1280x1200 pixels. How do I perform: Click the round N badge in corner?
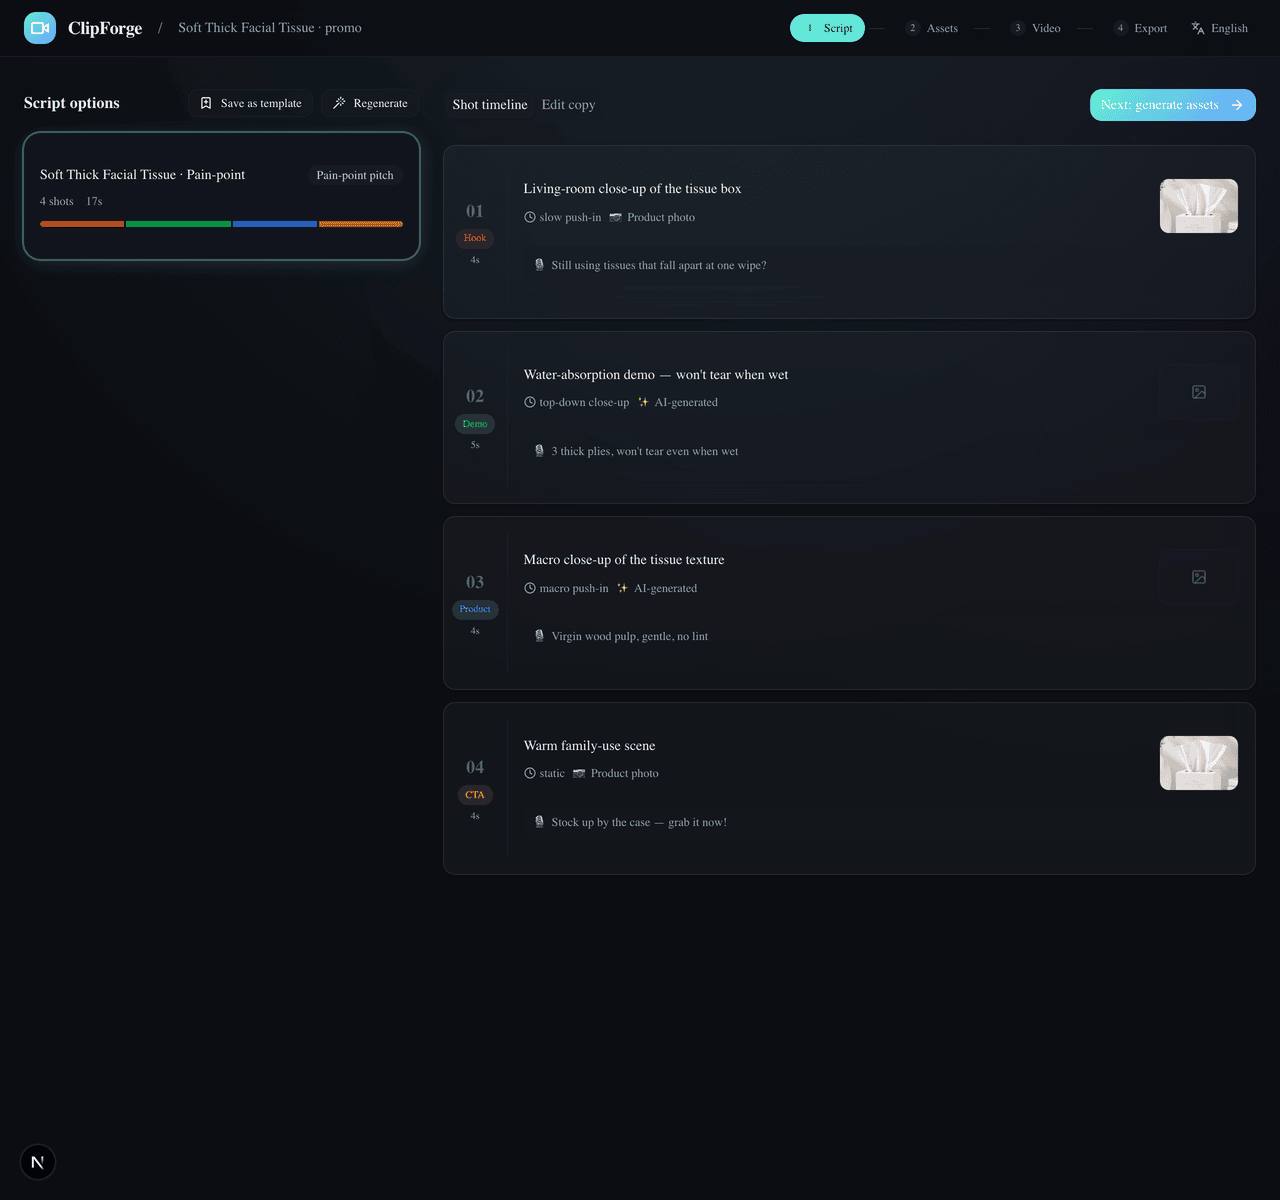pos(38,1162)
